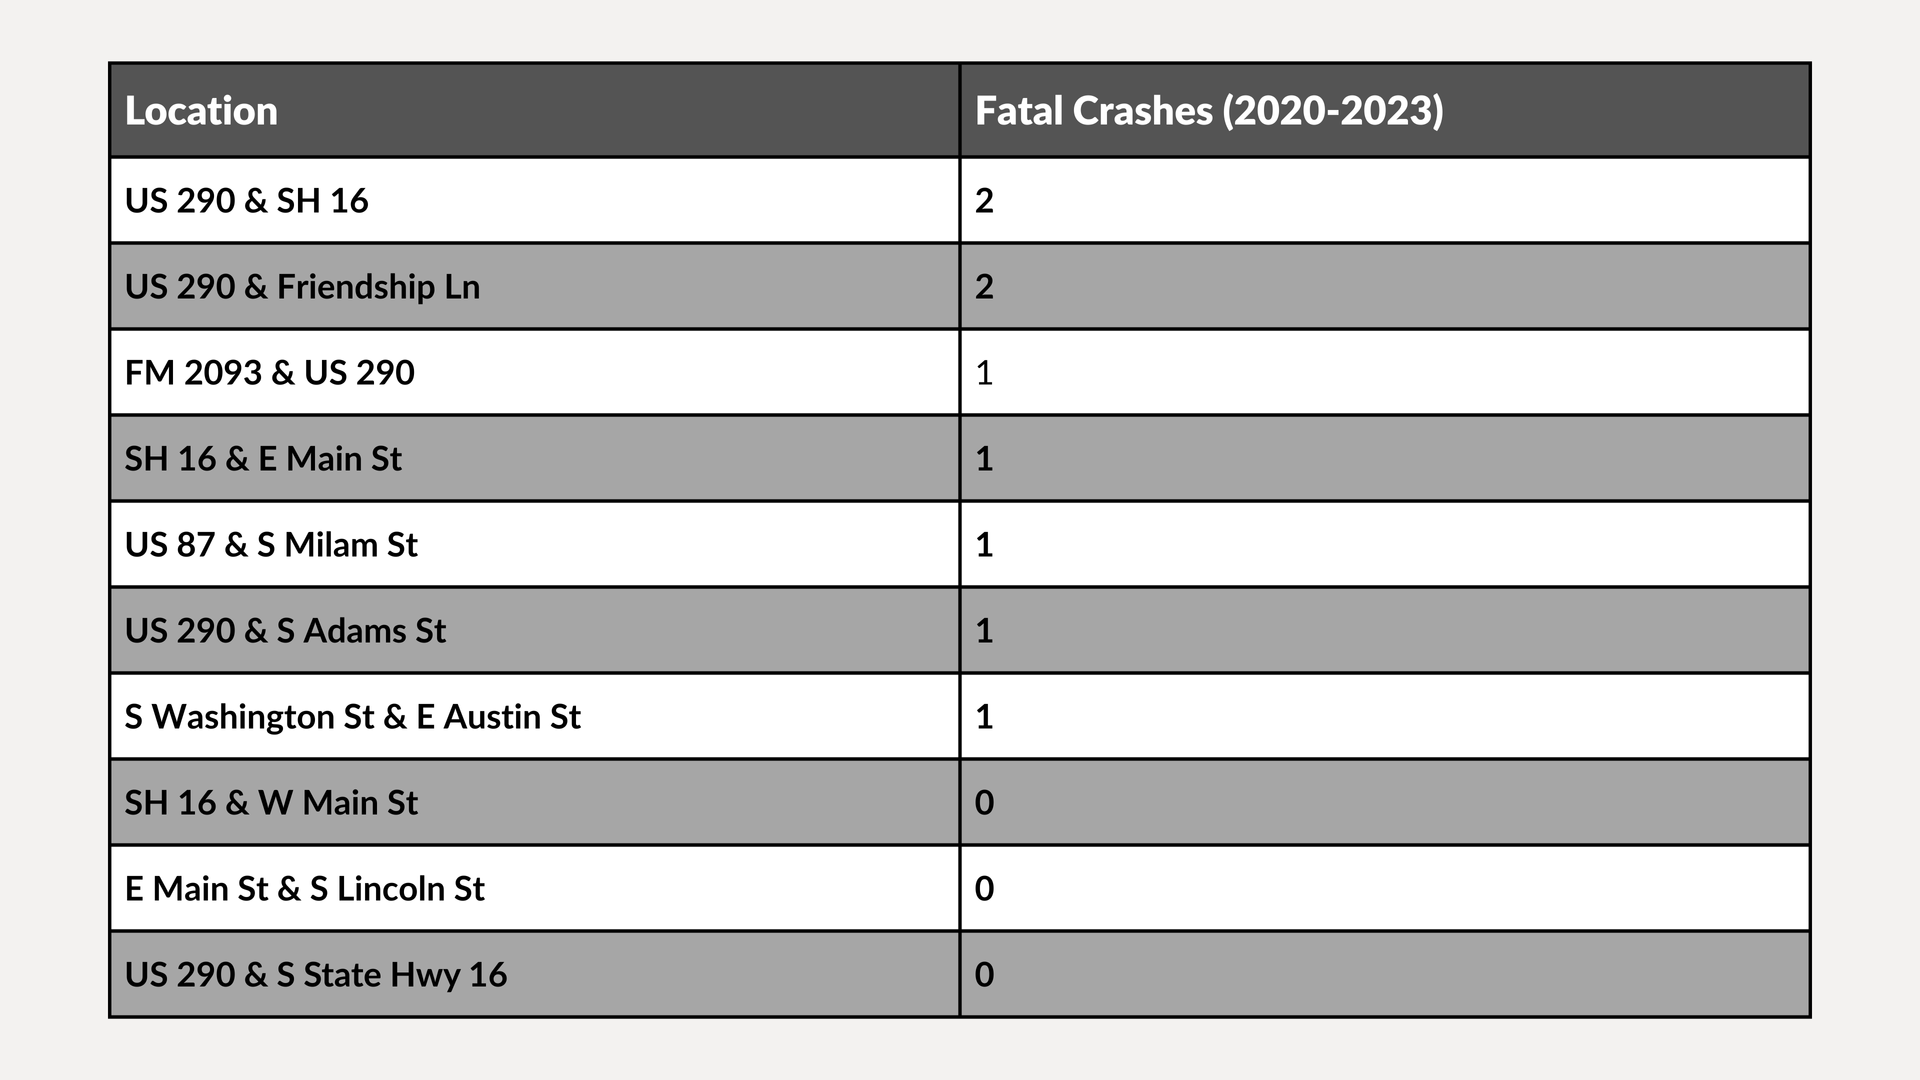Select the US 87 & S Milam St cell
Viewport: 1920px width, 1080px height.
534,544
